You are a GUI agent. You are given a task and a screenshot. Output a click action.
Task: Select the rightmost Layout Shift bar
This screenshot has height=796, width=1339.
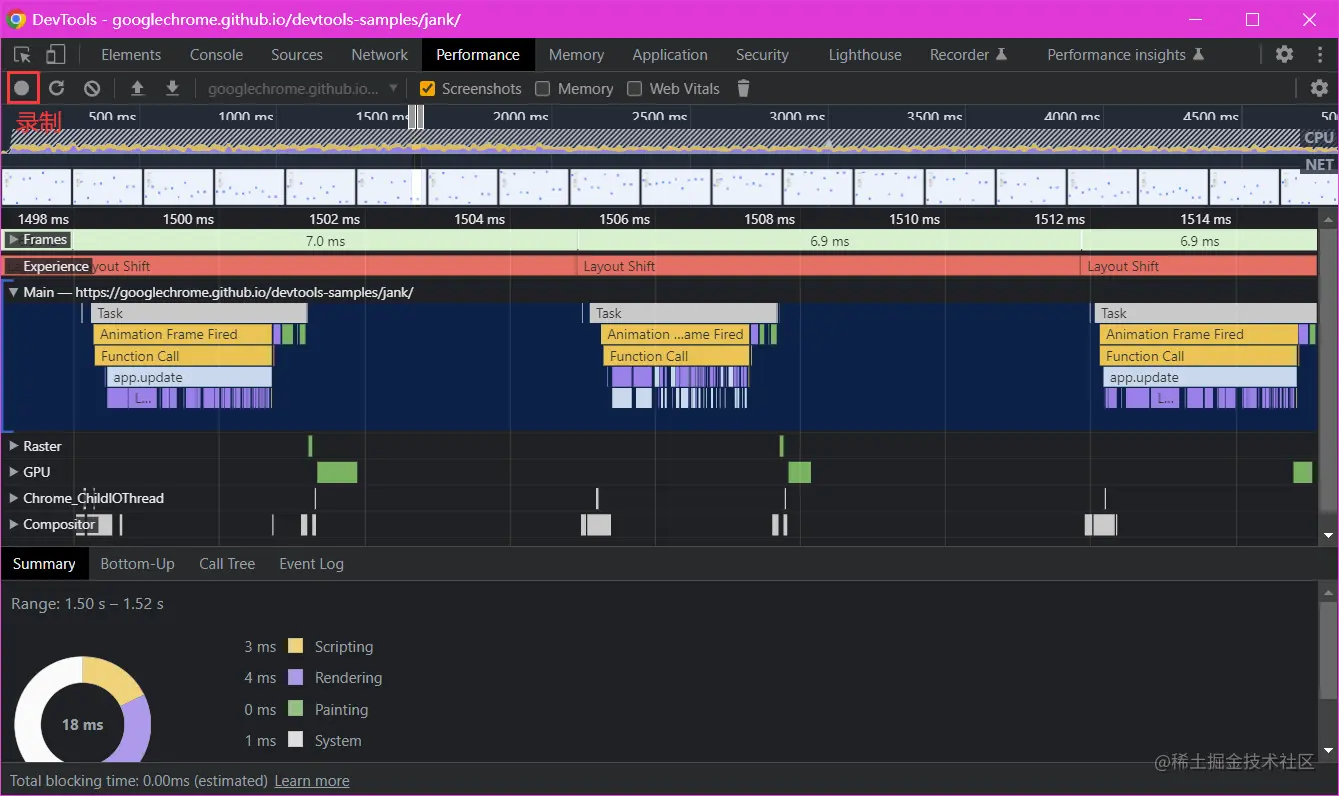click(x=1199, y=266)
